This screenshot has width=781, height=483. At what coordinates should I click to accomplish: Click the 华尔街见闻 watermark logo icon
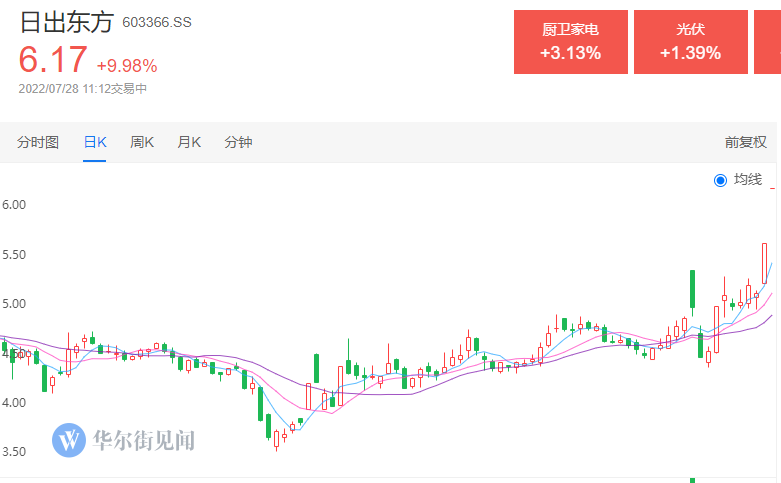tap(69, 440)
